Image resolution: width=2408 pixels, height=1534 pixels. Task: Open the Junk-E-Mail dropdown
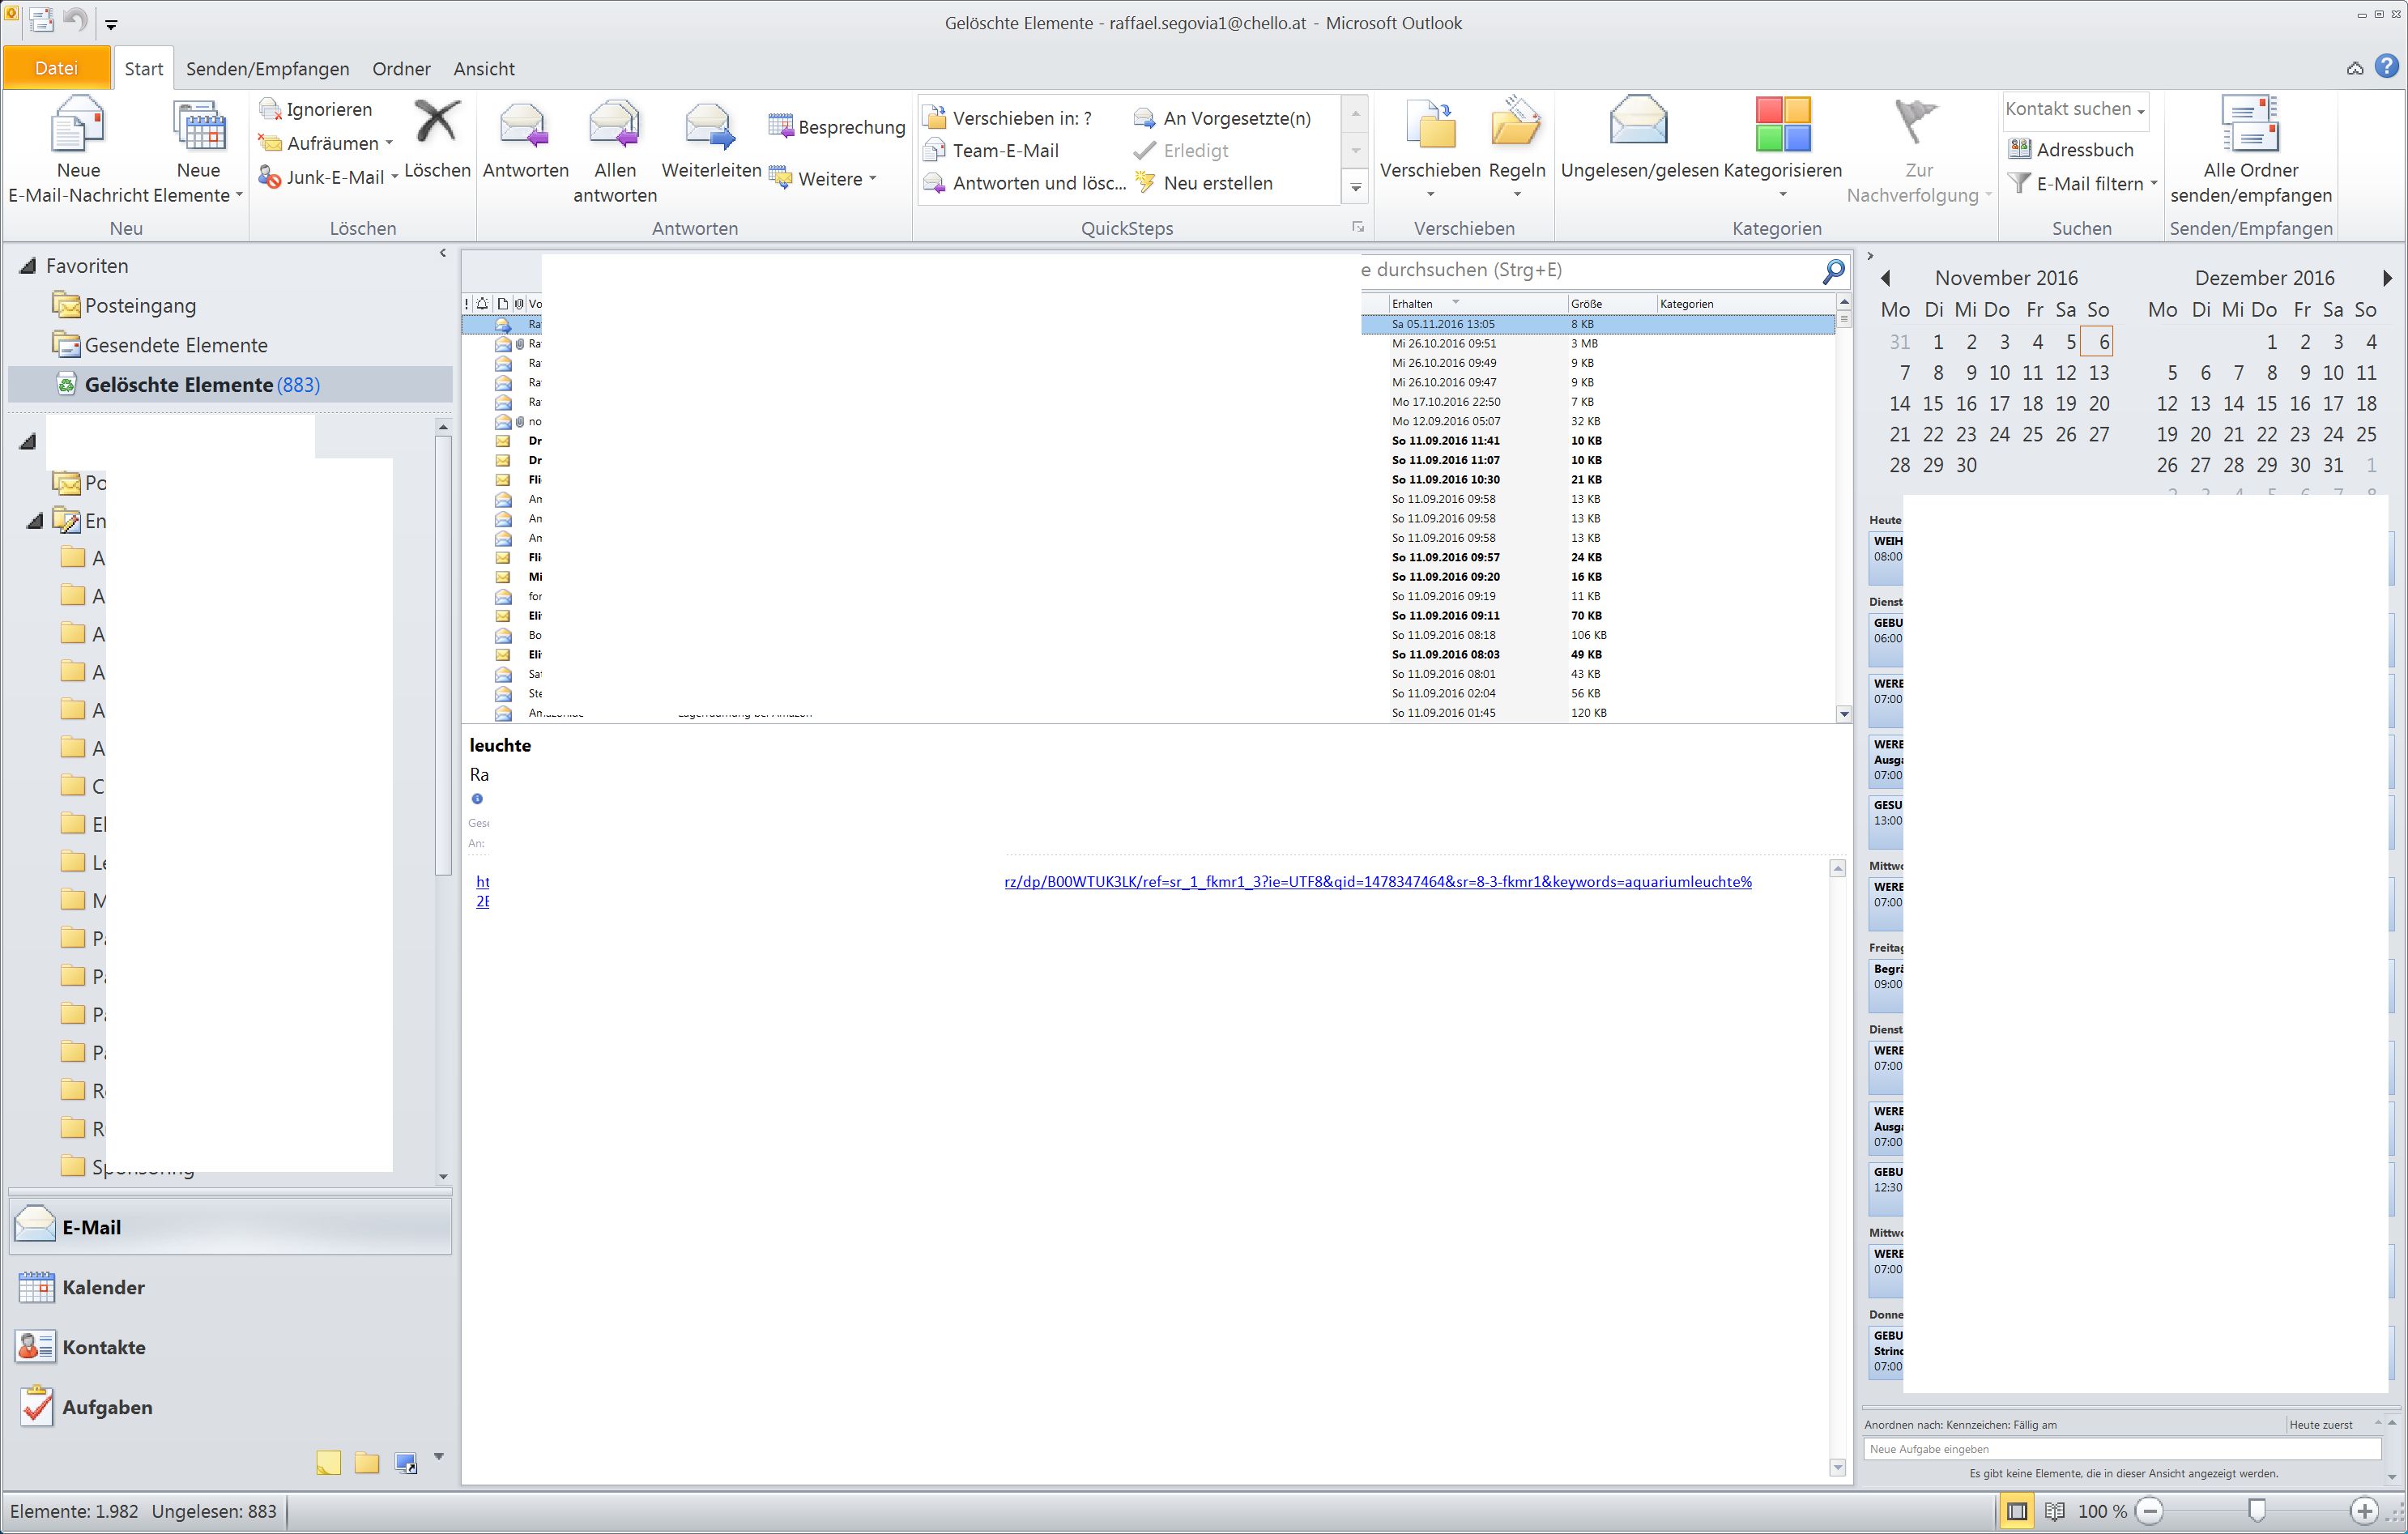tap(394, 178)
